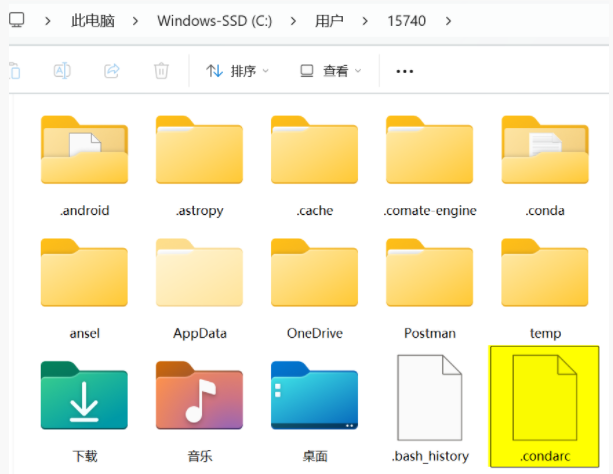Select the 下载 downloads folder icon
Screen dimensions: 613x474
[84, 395]
